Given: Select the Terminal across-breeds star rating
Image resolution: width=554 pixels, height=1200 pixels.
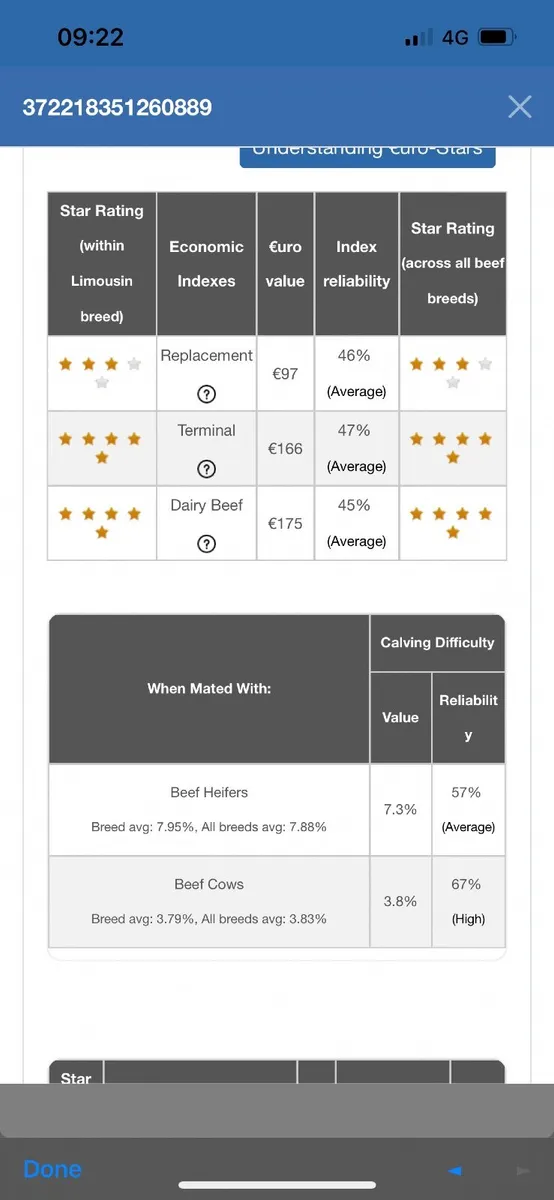Looking at the screenshot, I should coord(453,447).
